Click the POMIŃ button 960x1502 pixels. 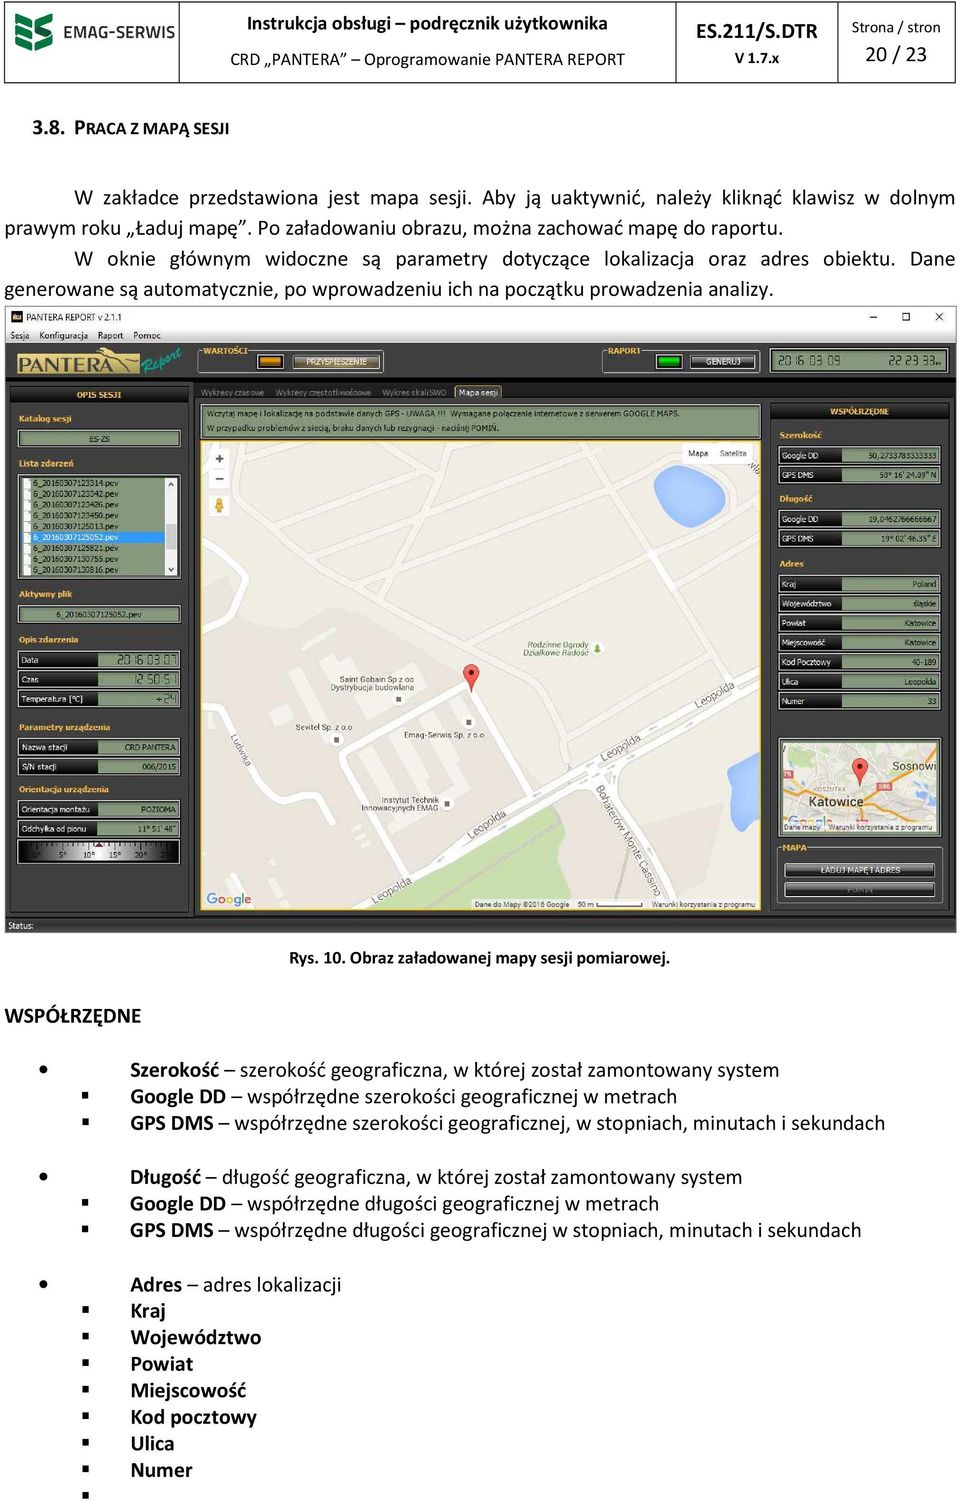860,889
